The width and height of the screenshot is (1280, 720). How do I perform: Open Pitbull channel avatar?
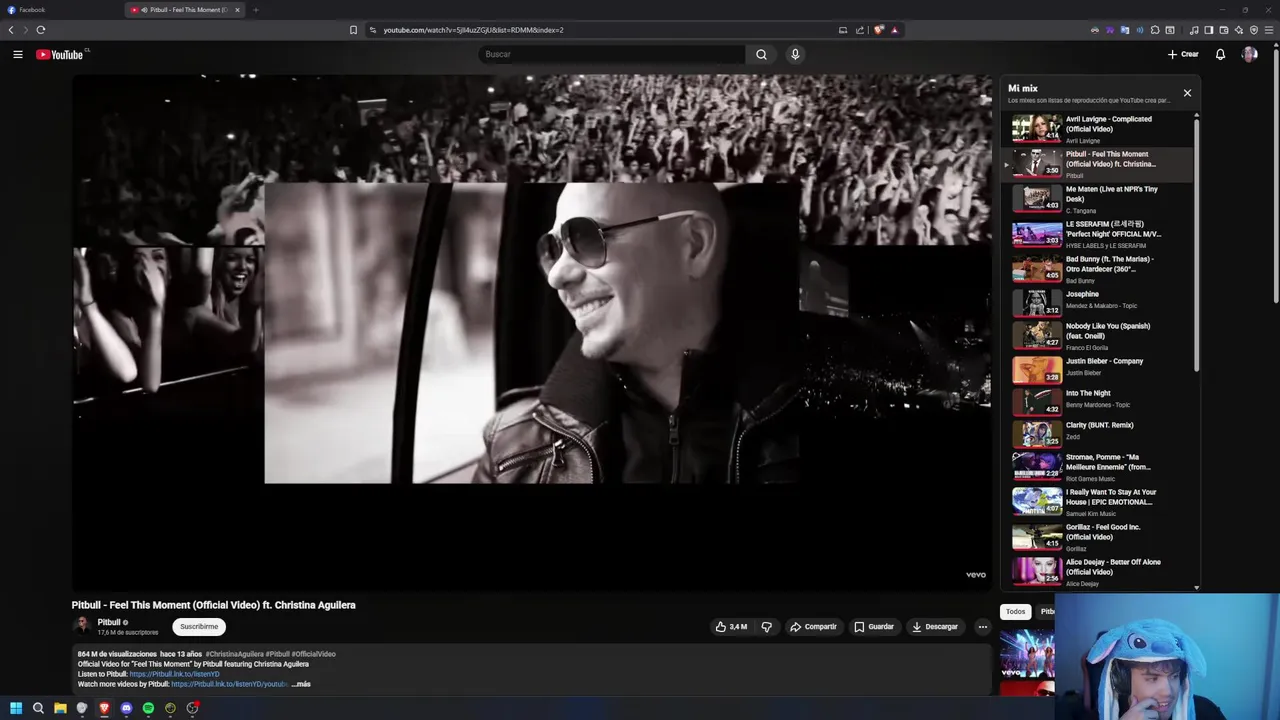tap(81, 626)
